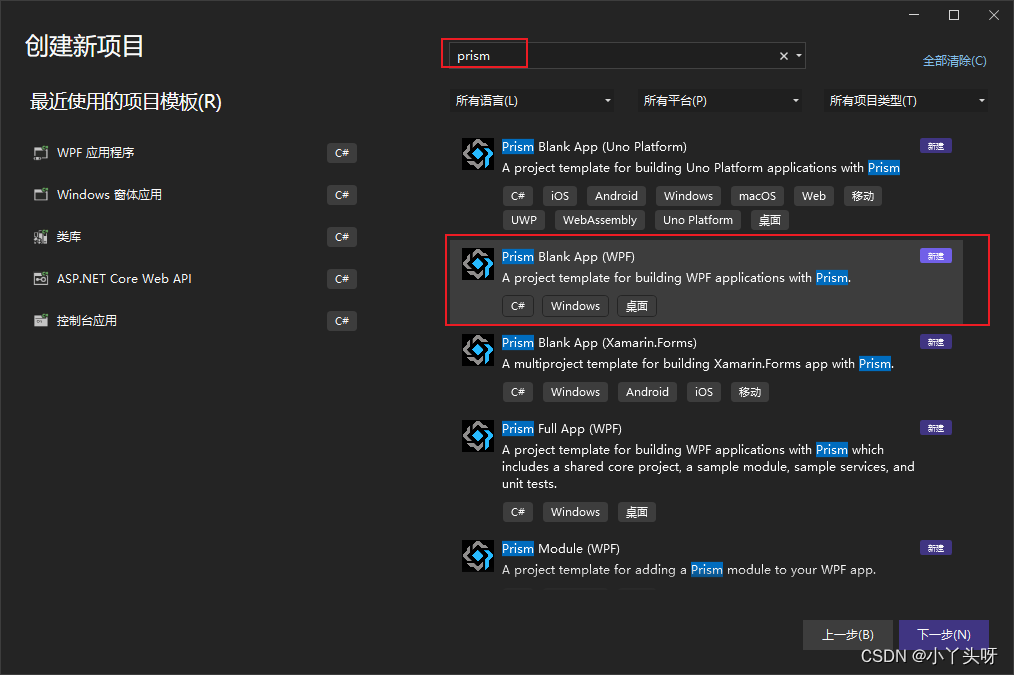Click the Windows tag under Prism Blank App (WPF)
The width and height of the screenshot is (1014, 675).
click(576, 306)
